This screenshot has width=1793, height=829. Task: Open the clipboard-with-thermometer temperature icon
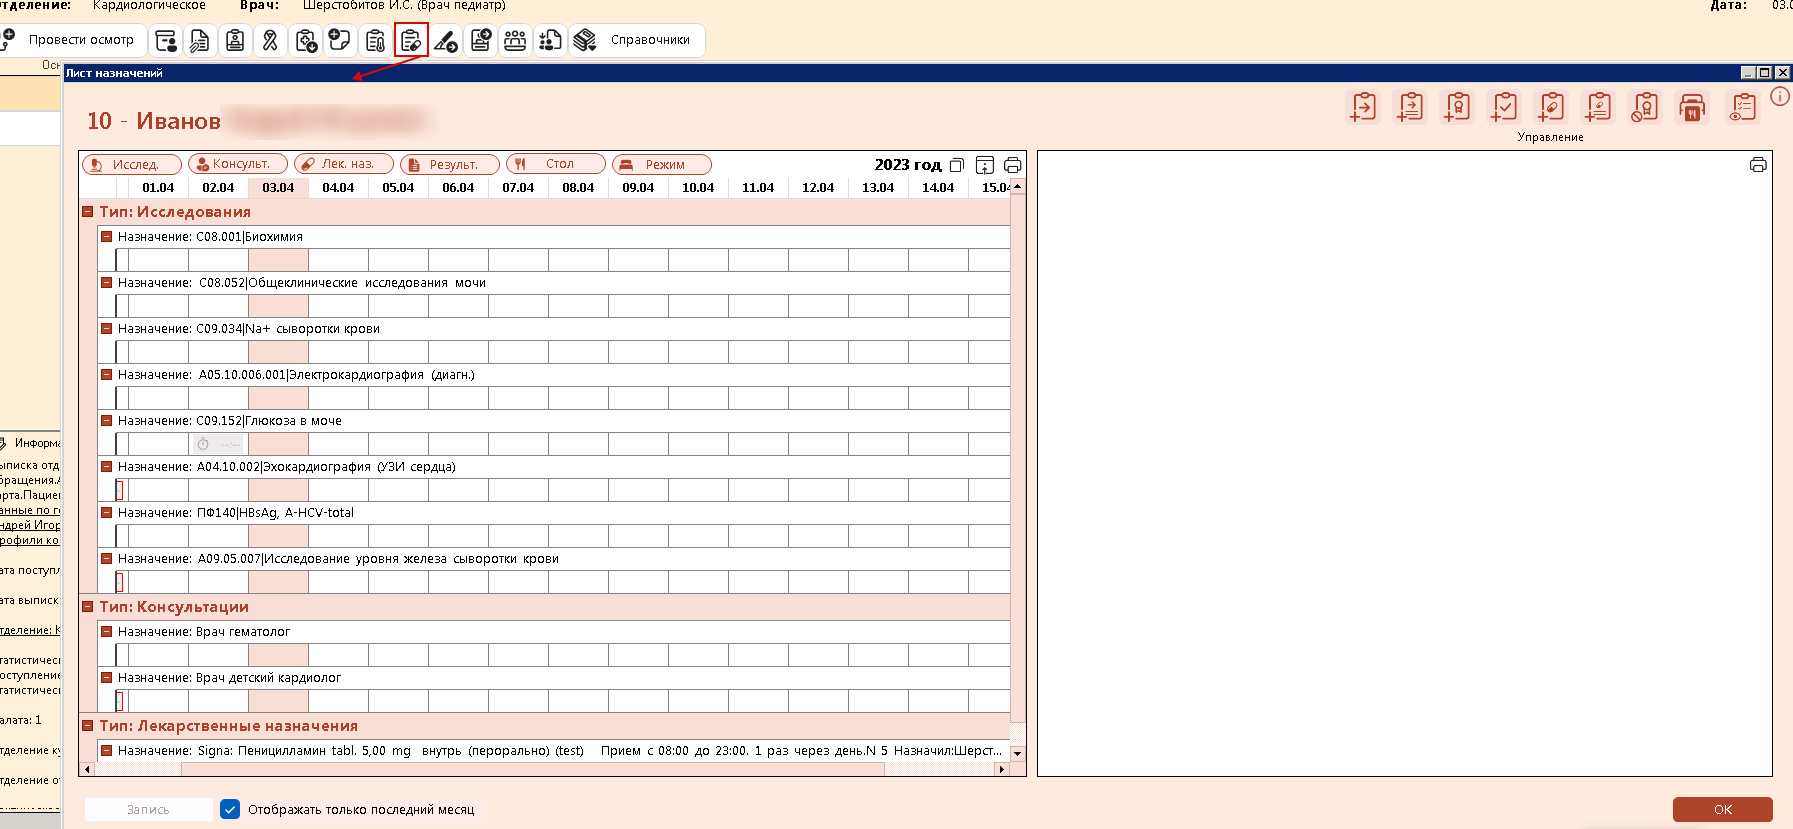point(376,40)
